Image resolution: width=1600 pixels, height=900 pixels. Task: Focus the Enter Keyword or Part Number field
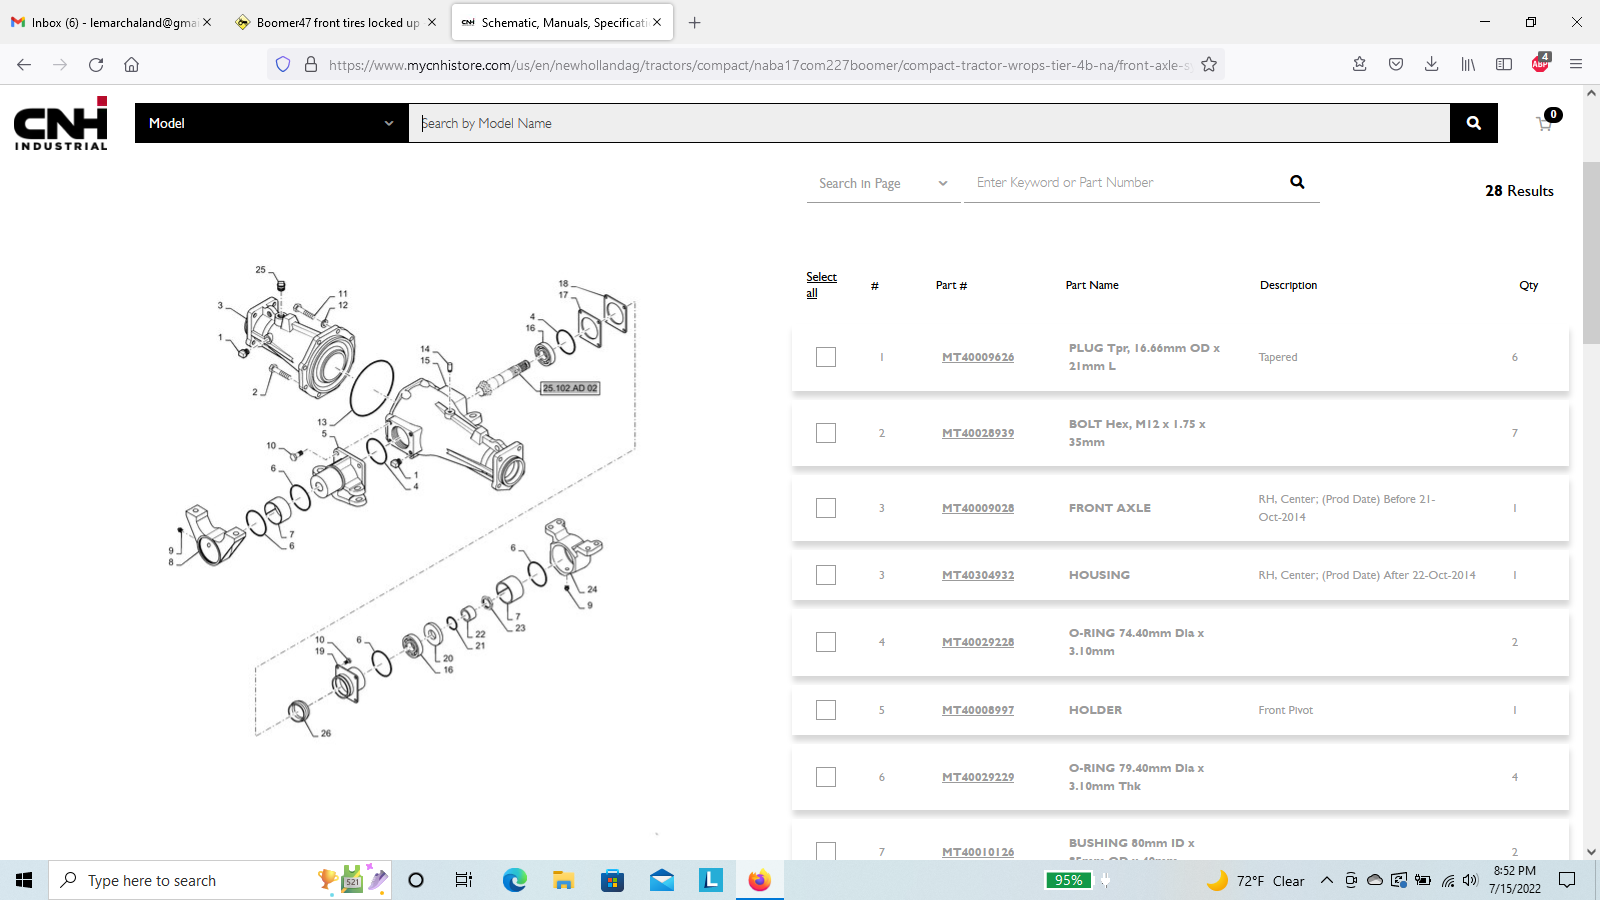(1125, 182)
